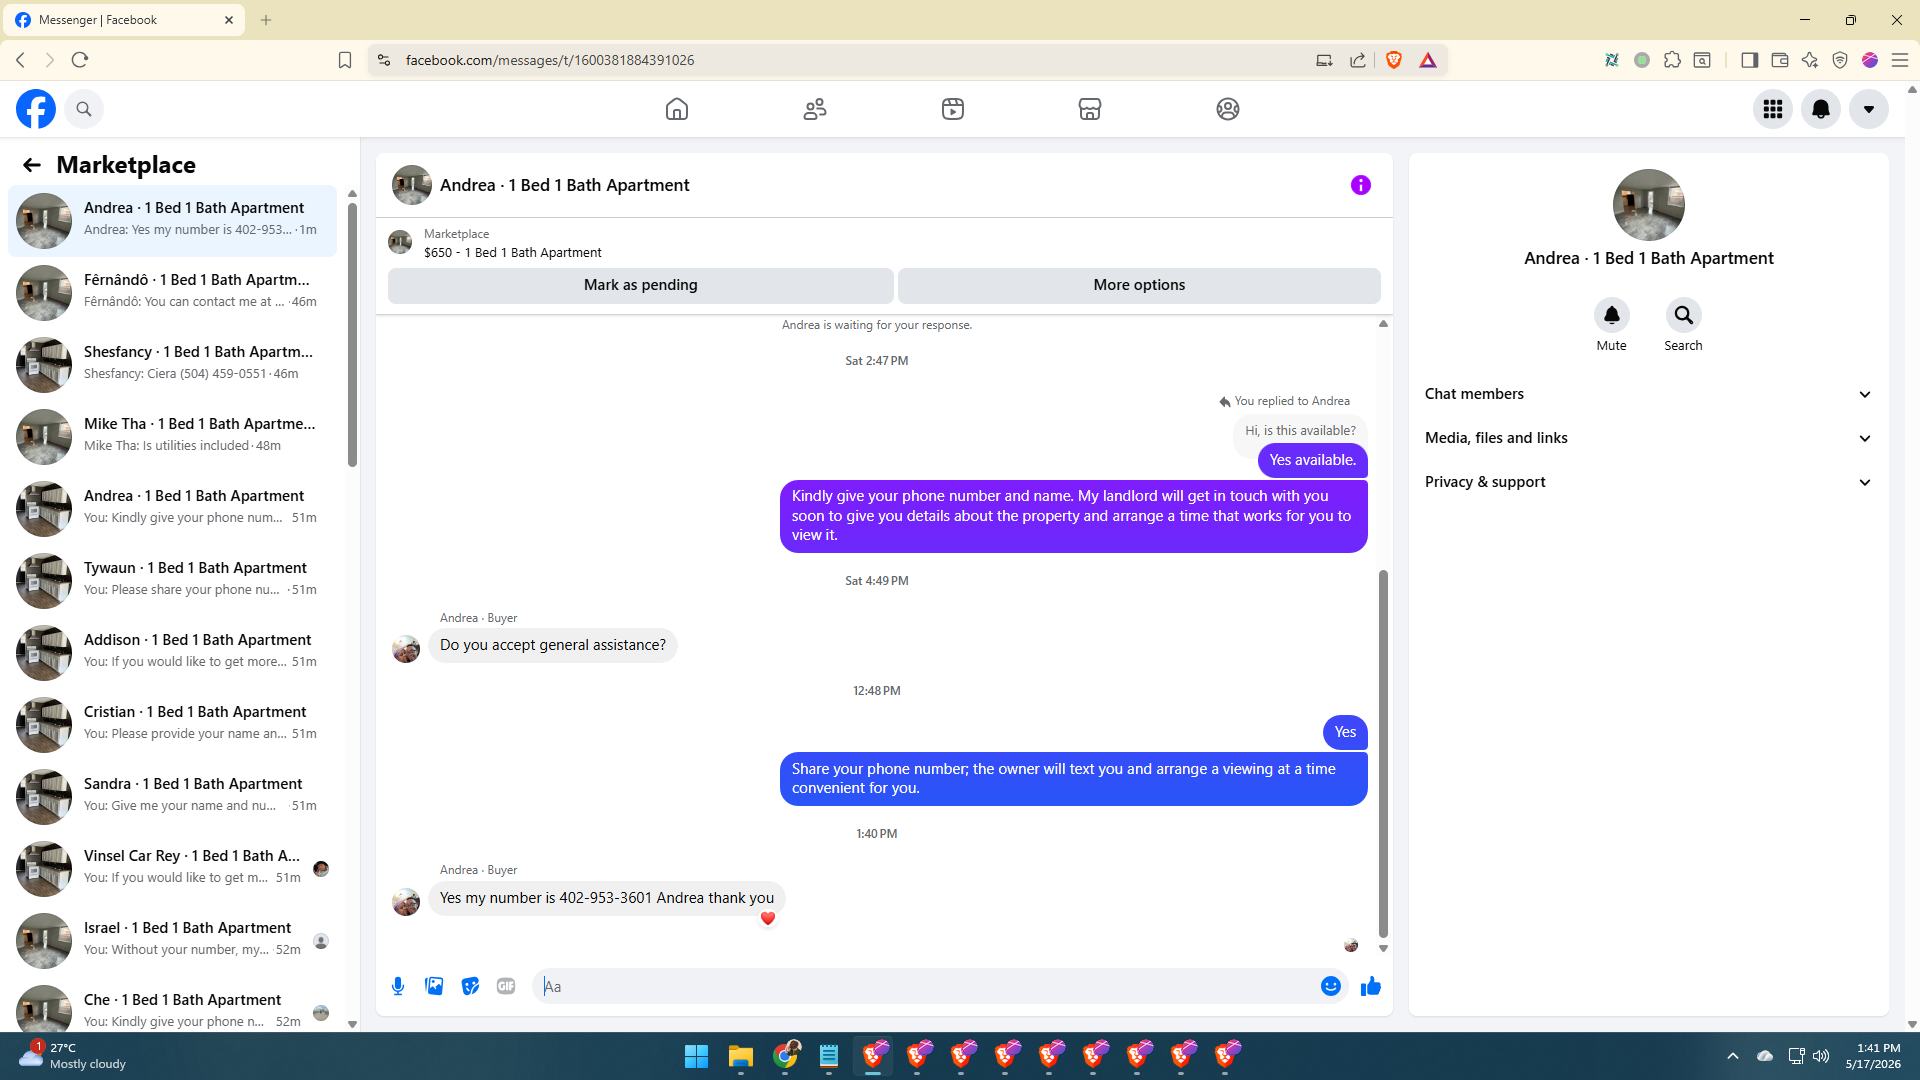Open Cristian conversation
This screenshot has width=1920, height=1080.
173,725
